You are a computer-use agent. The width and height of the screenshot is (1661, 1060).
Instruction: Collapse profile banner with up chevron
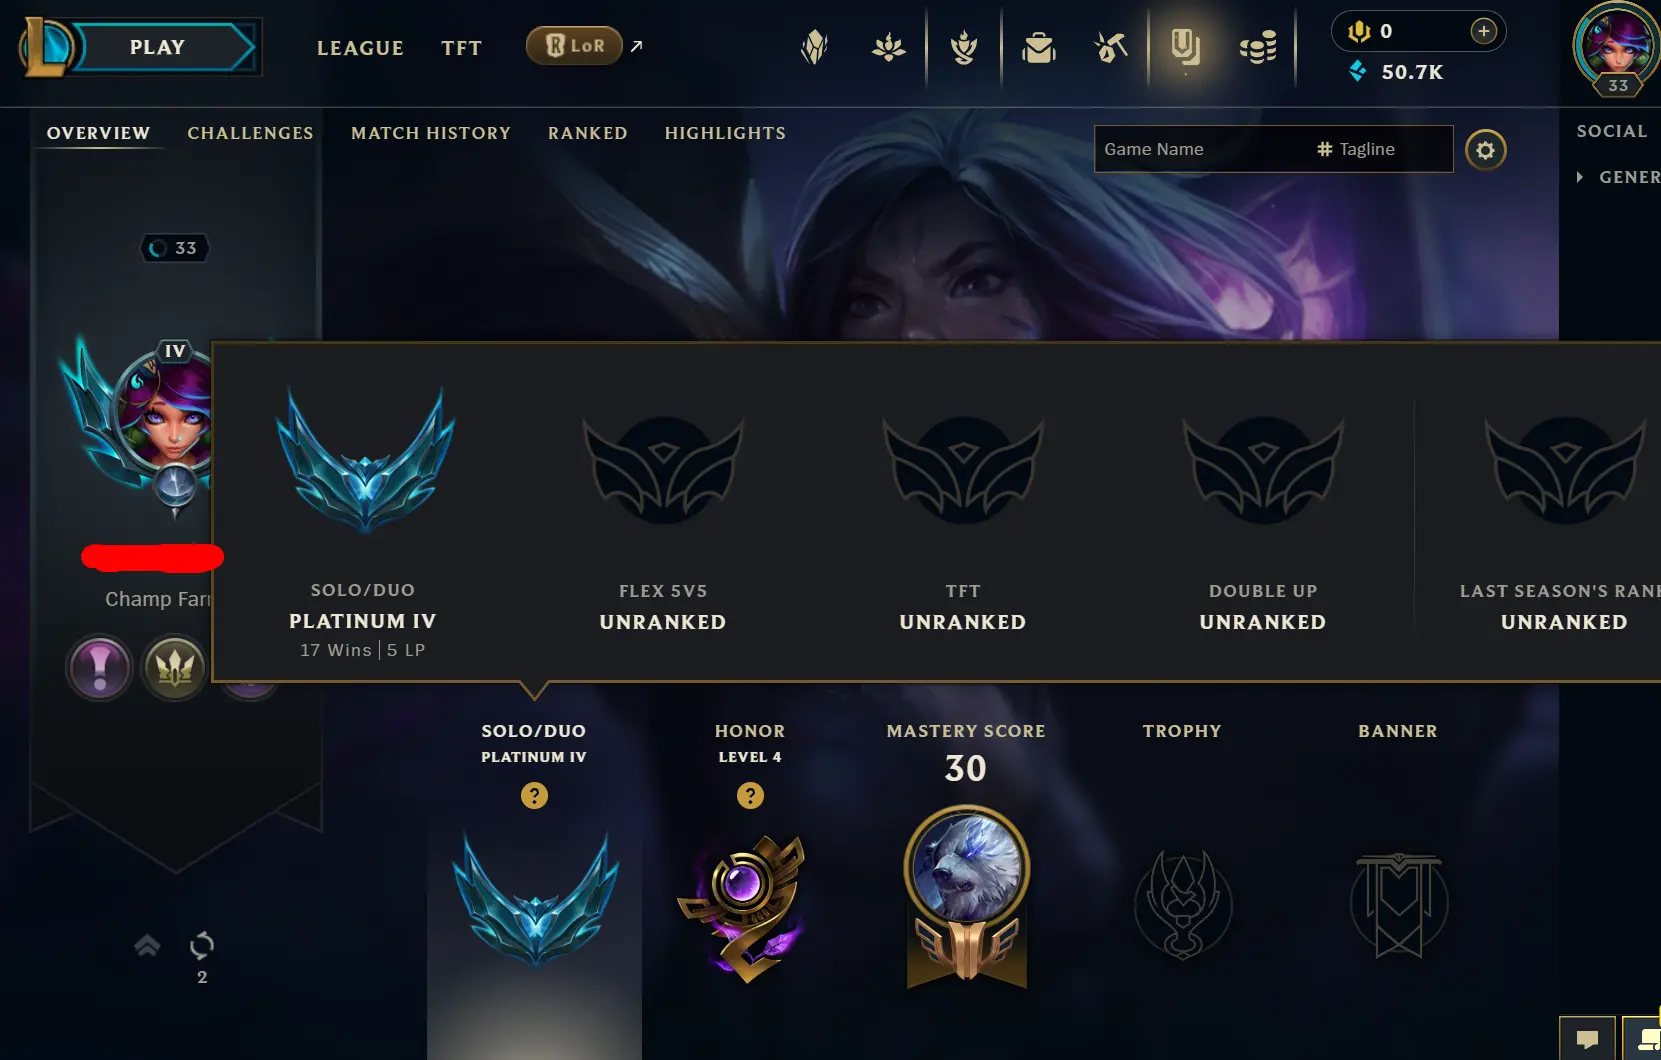pos(147,945)
